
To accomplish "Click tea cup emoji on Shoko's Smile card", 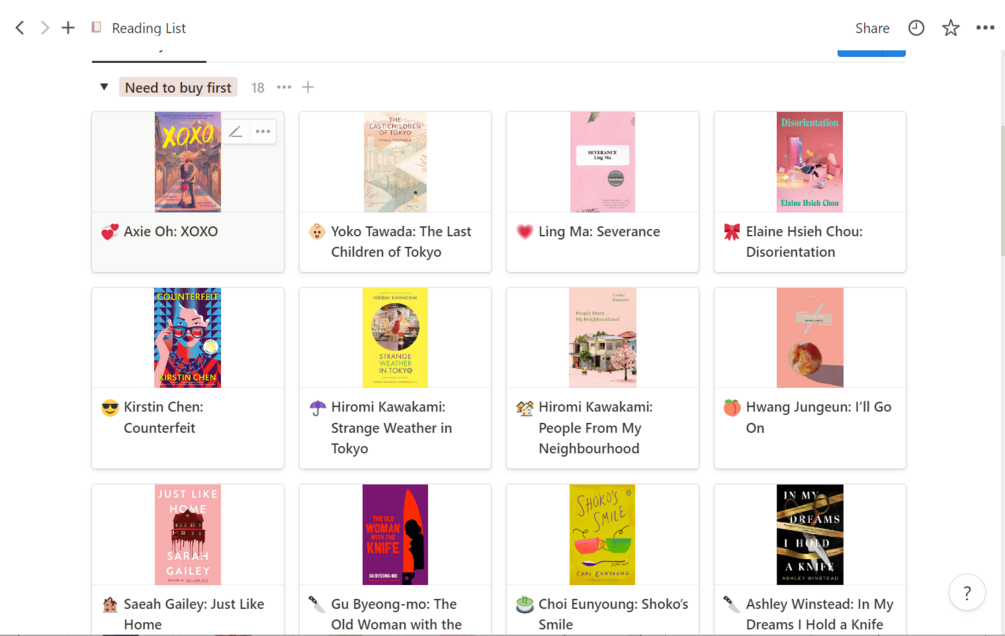I will [x=524, y=604].
